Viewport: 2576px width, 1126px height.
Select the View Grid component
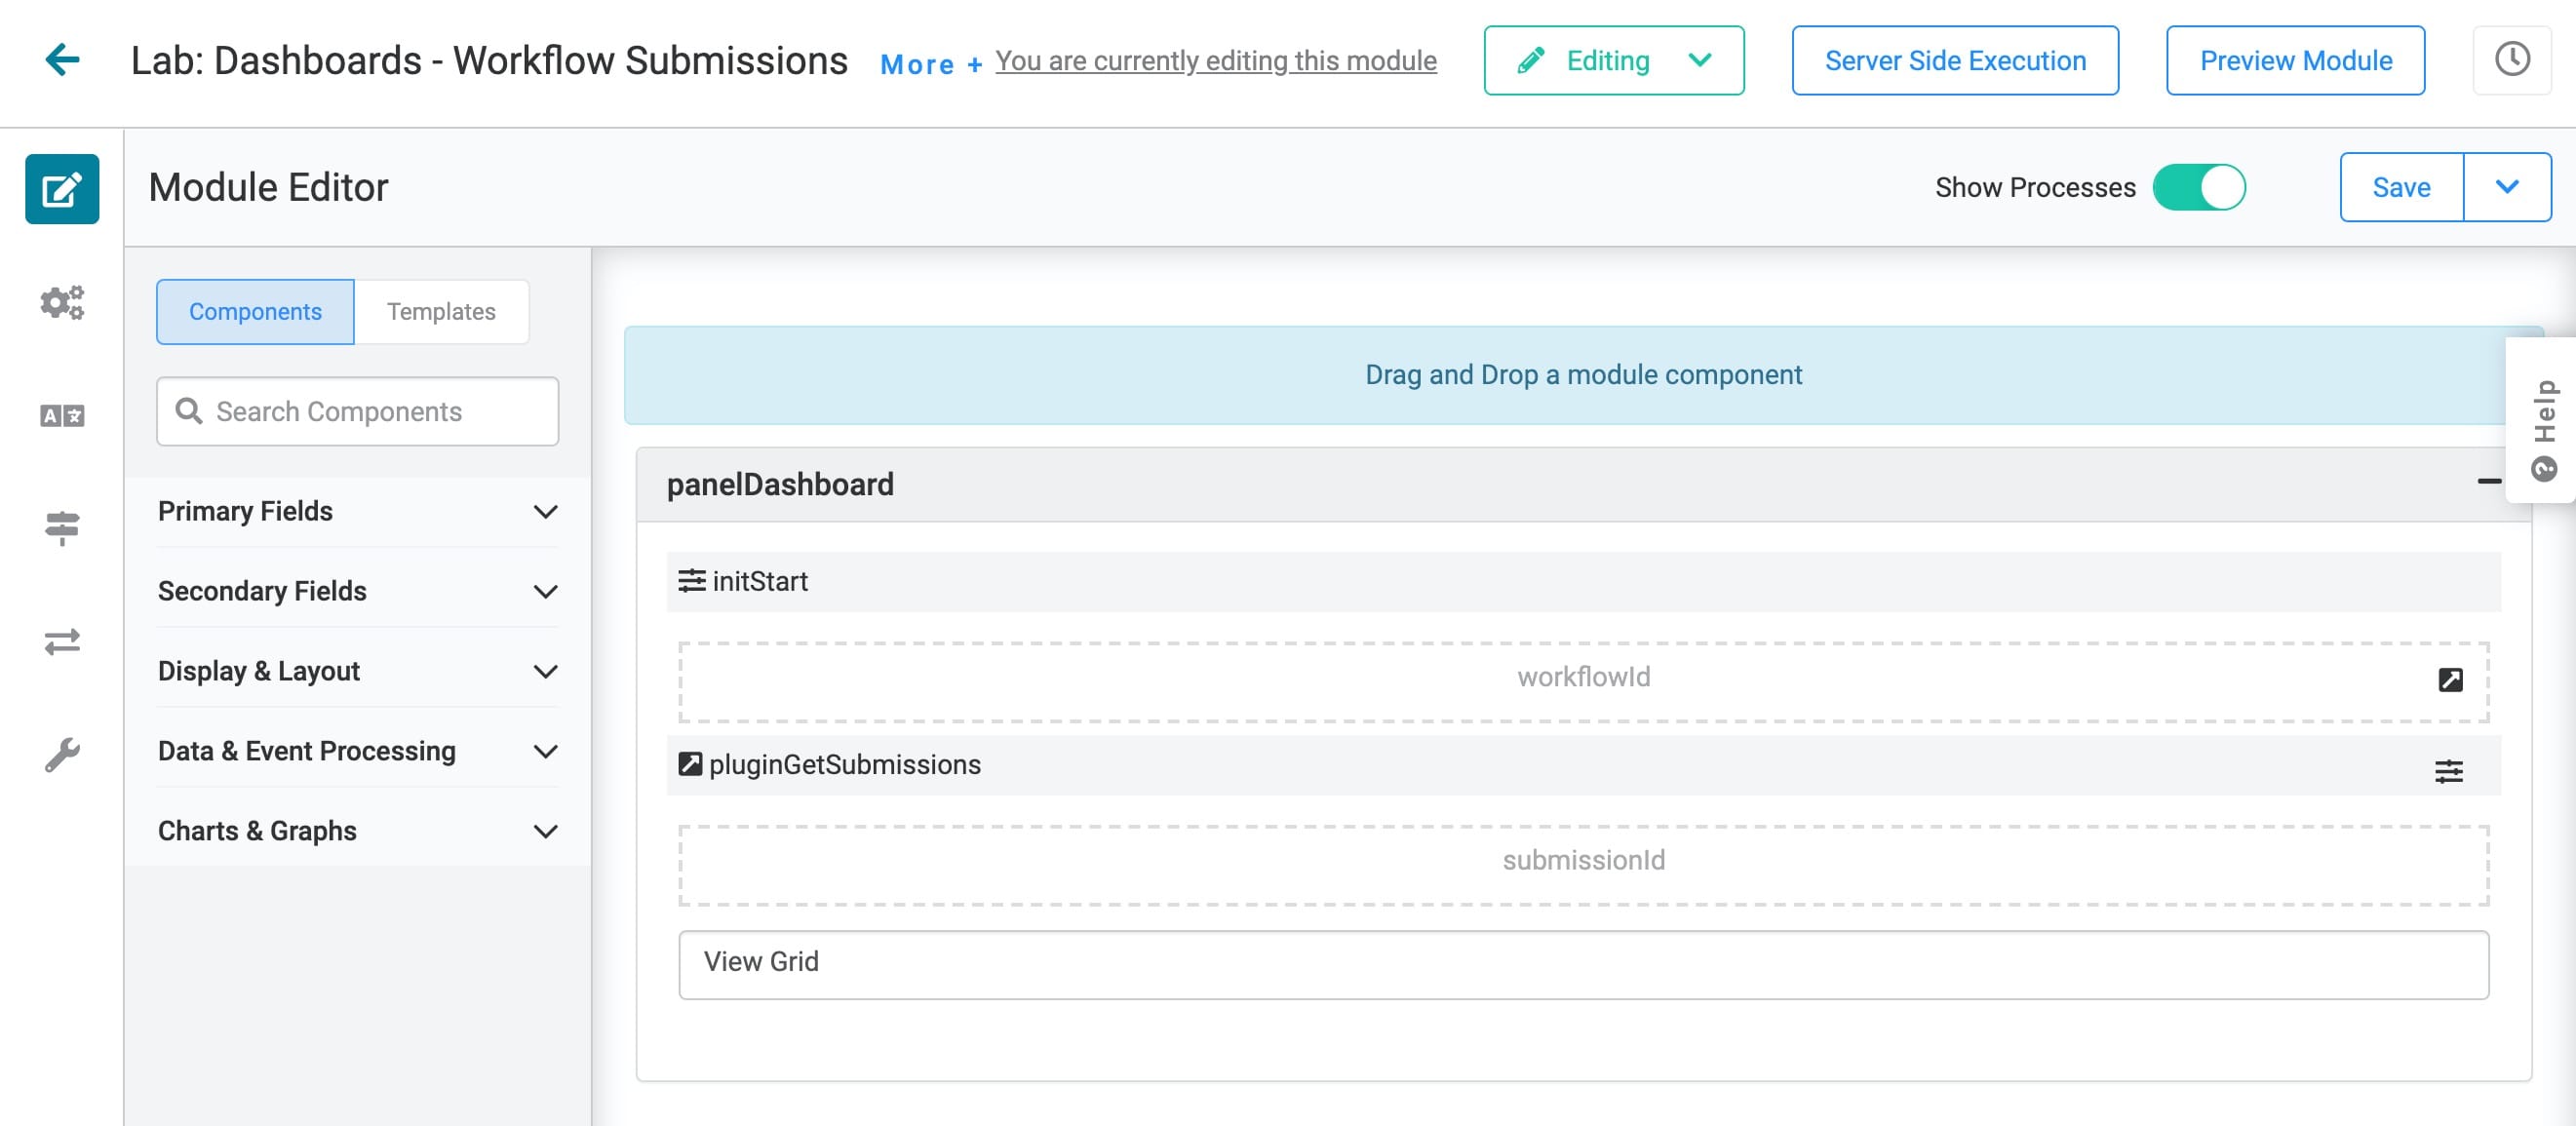pyautogui.click(x=1583, y=964)
